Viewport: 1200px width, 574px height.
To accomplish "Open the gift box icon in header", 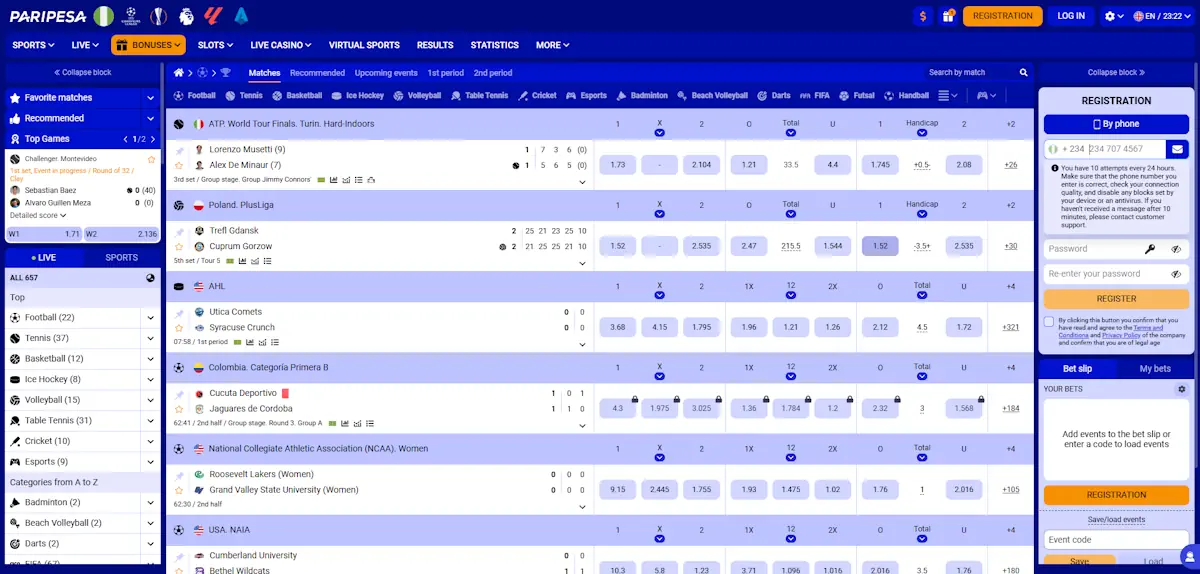I will tap(950, 16).
